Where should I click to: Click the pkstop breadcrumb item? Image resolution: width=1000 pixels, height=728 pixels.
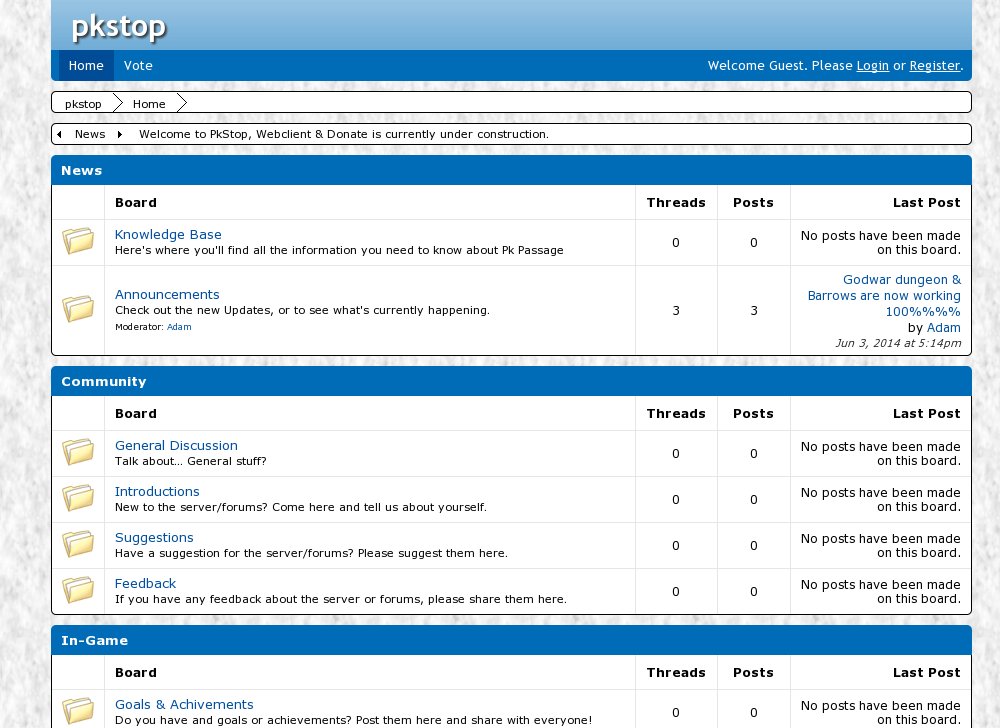tap(83, 104)
